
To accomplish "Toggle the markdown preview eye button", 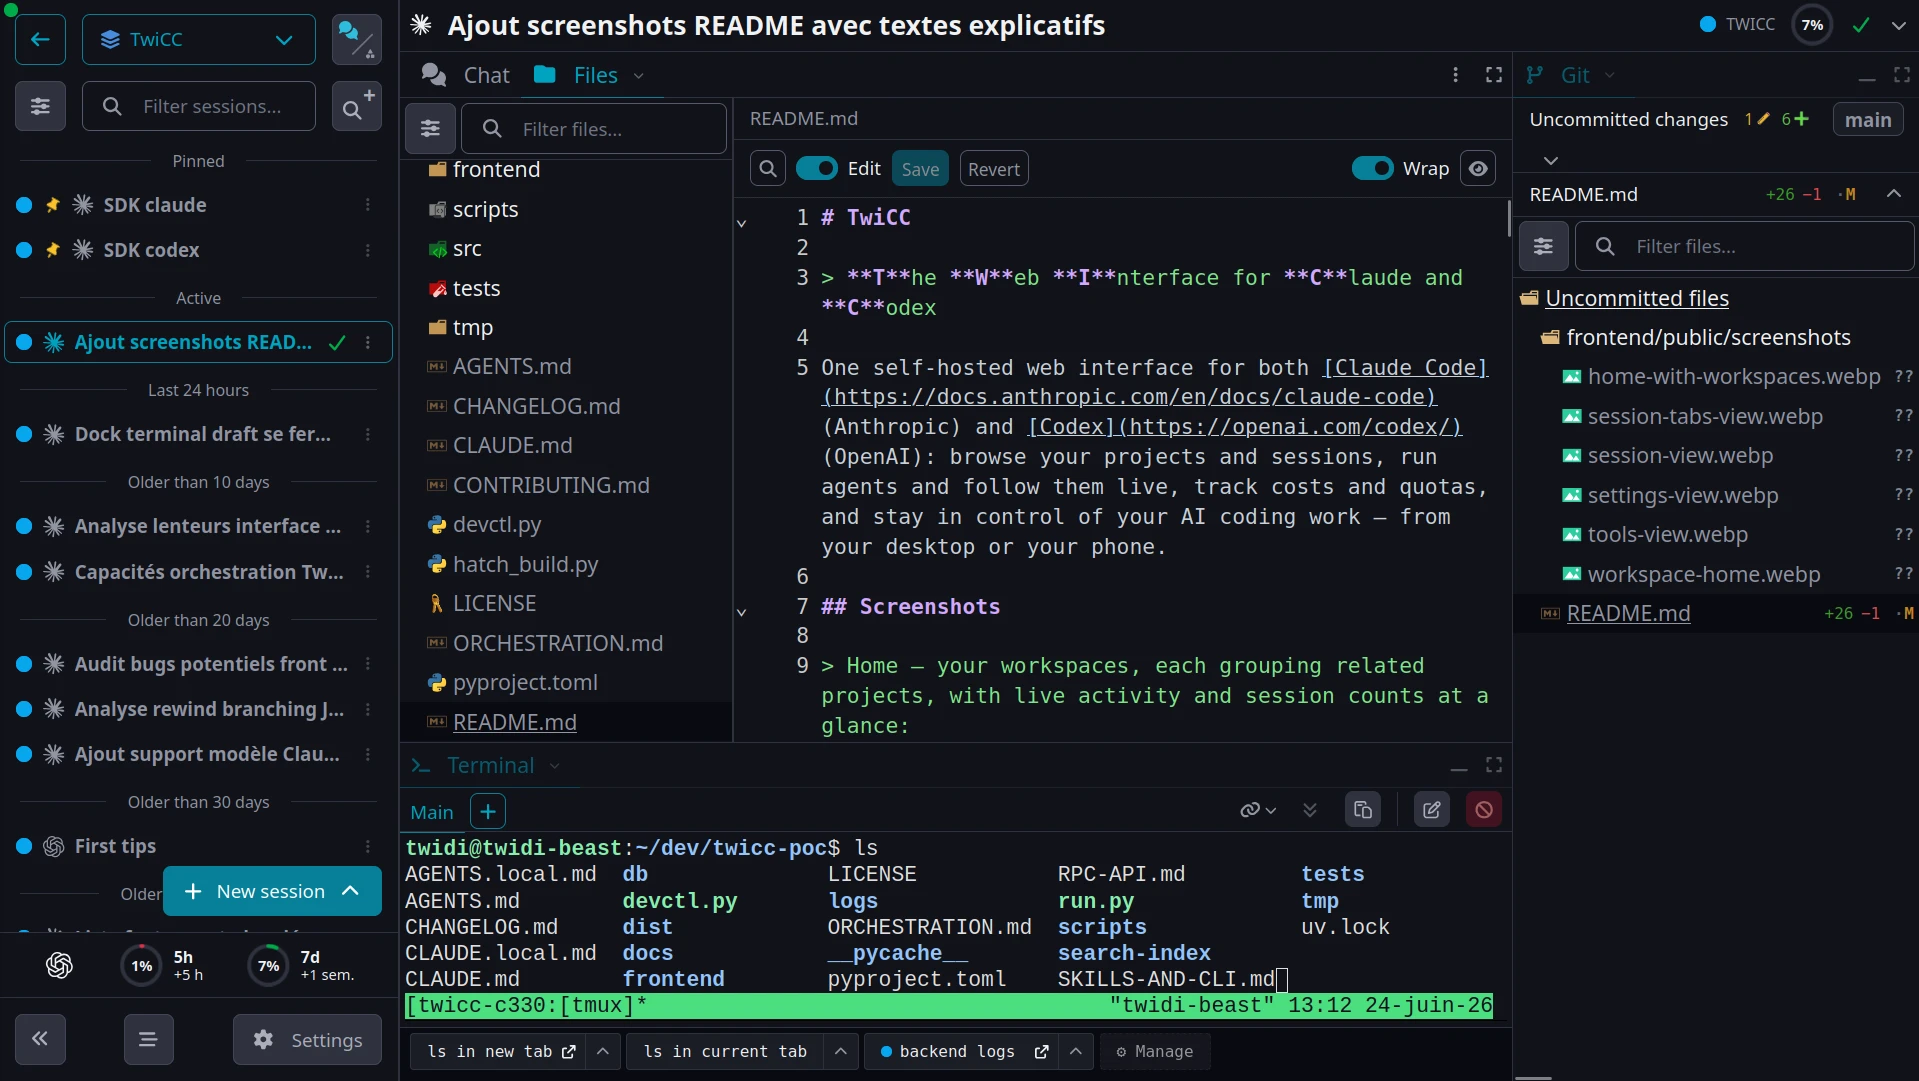I will point(1478,169).
